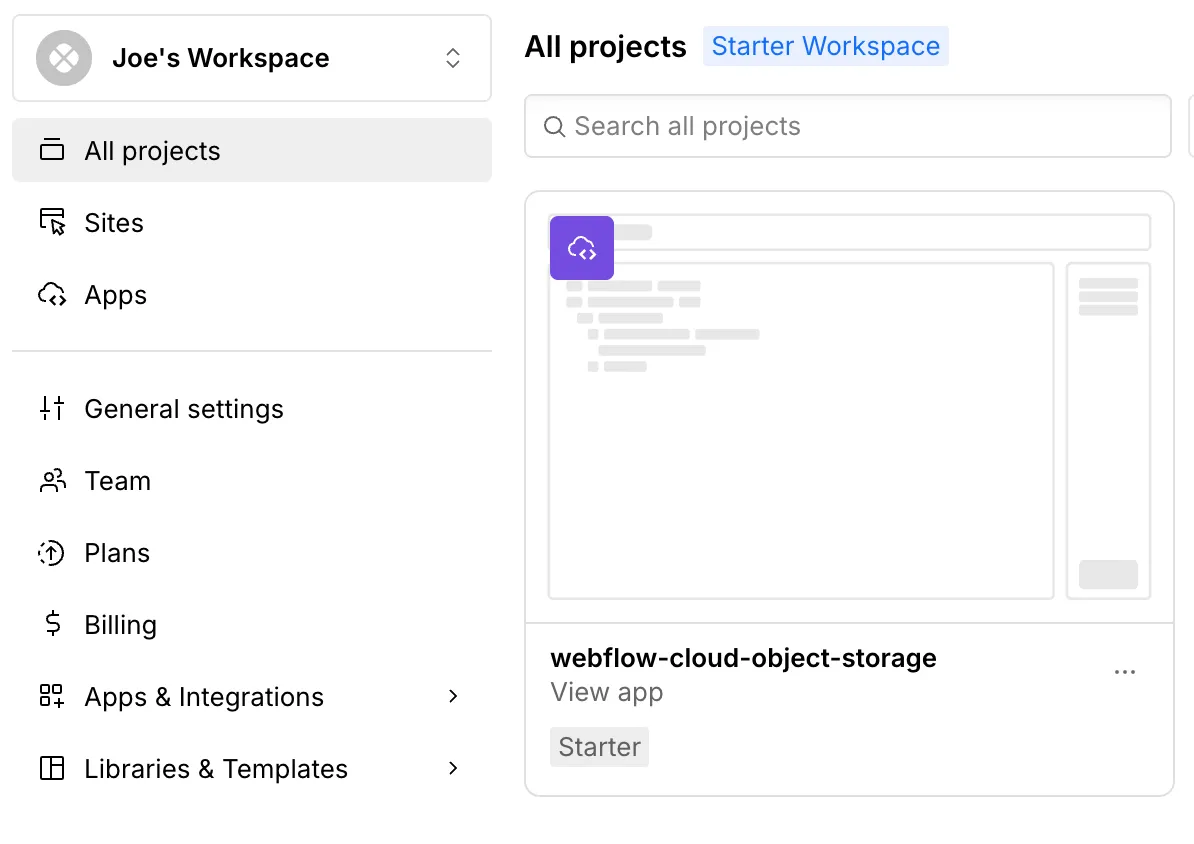
Task: Open the Joe's Workspace switcher dropdown
Action: pos(251,58)
